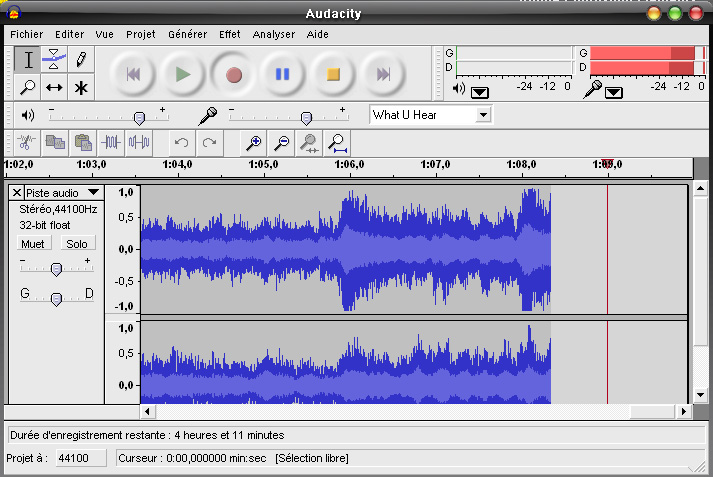Skip to end of track
Screen dimensions: 713x477
click(383, 74)
